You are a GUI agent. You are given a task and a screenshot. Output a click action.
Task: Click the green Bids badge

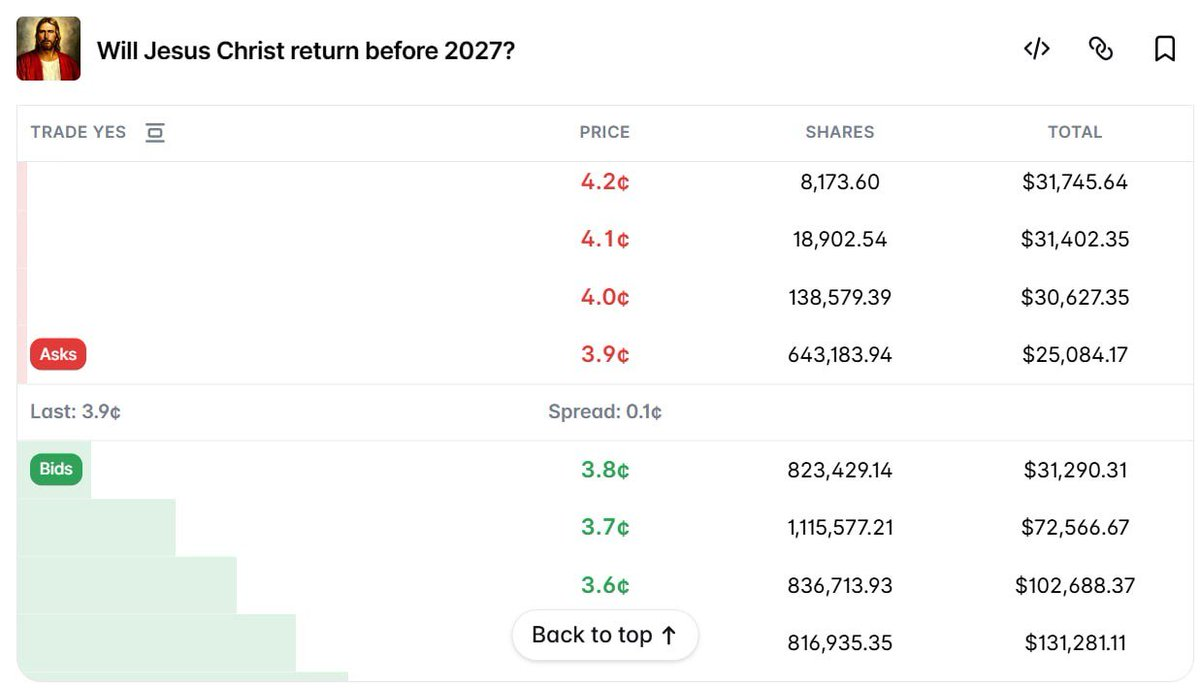tap(55, 469)
